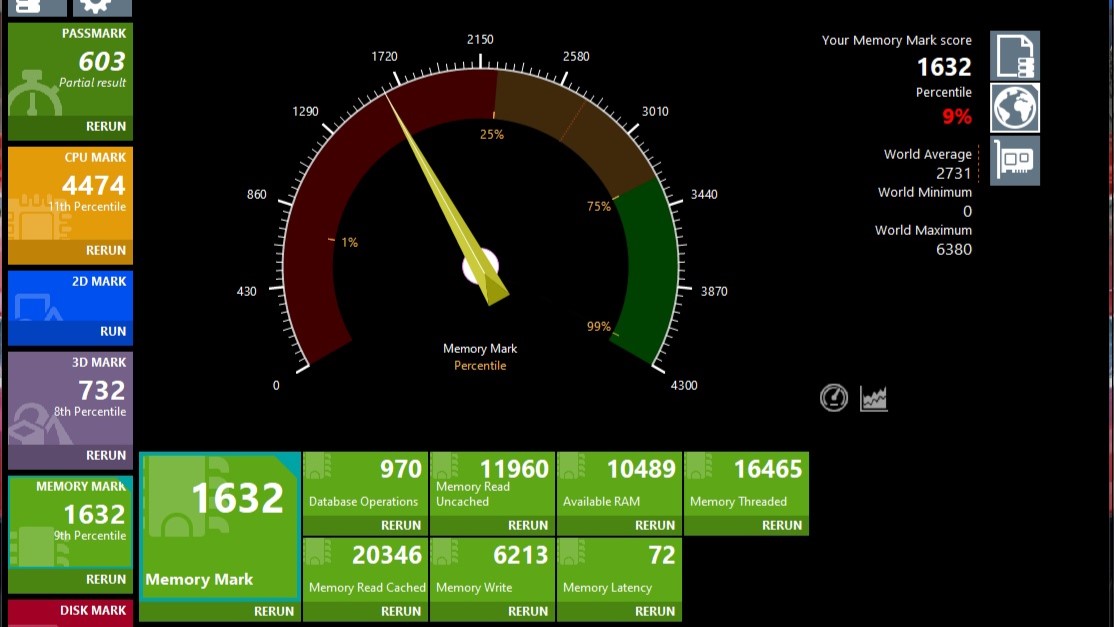Viewport: 1114px width, 627px height.
Task: Open the Memory Read Cached 20346 tile
Action: tap(365, 570)
